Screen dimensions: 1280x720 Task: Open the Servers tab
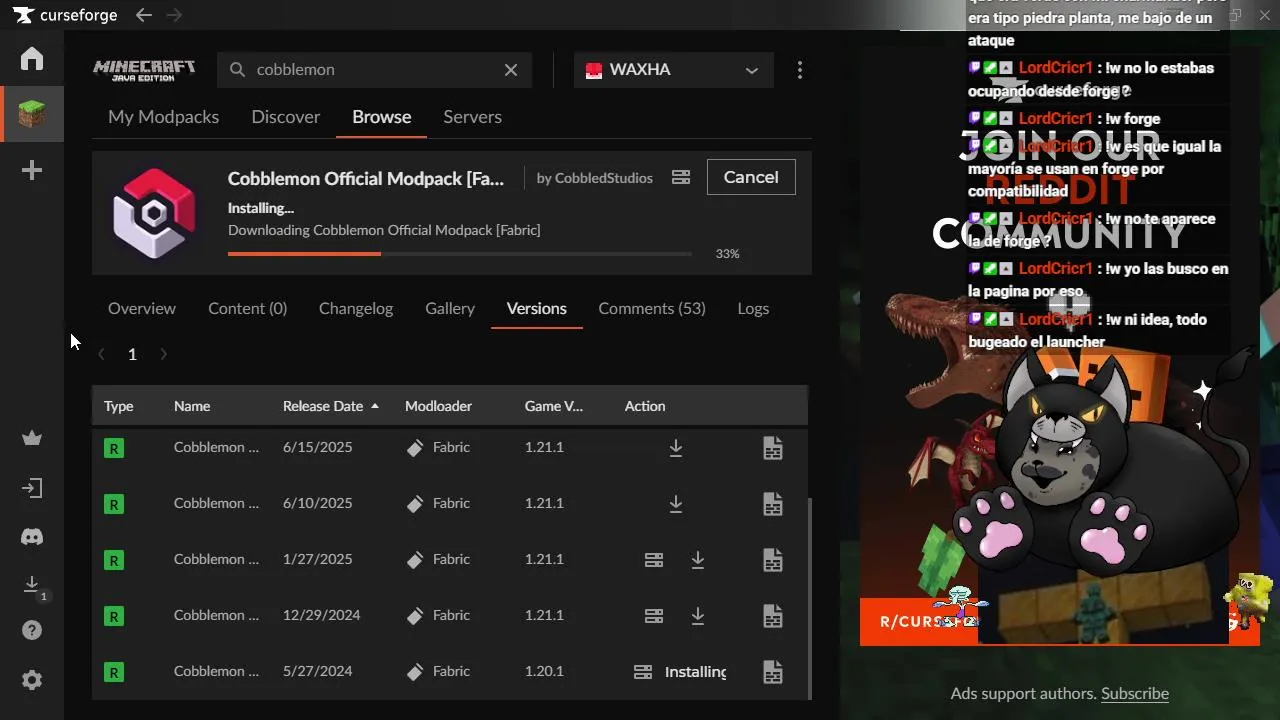472,117
